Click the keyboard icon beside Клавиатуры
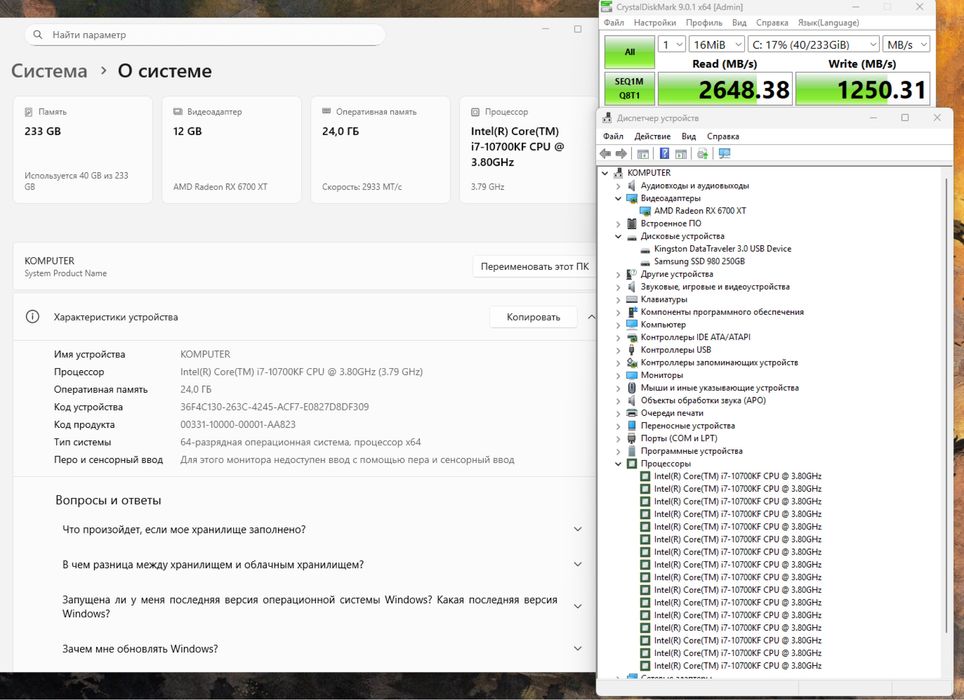This screenshot has height=700, width=964. click(631, 299)
